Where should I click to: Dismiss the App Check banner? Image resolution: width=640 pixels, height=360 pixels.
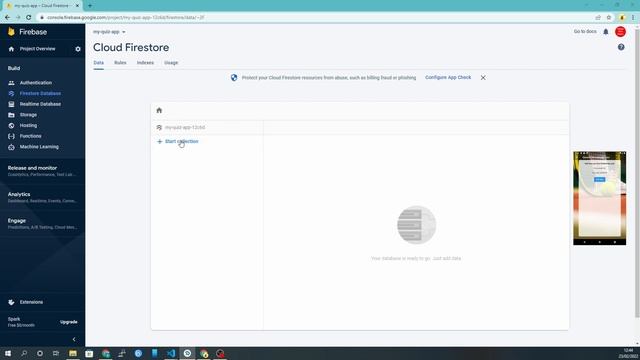(483, 78)
